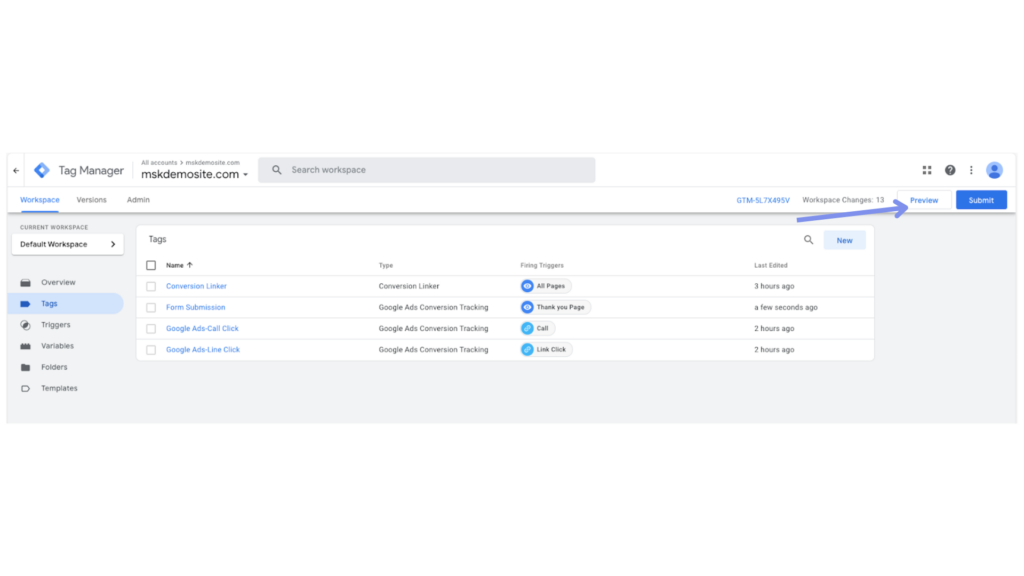
Task: Click the Templates sidebar icon
Action: click(25, 389)
